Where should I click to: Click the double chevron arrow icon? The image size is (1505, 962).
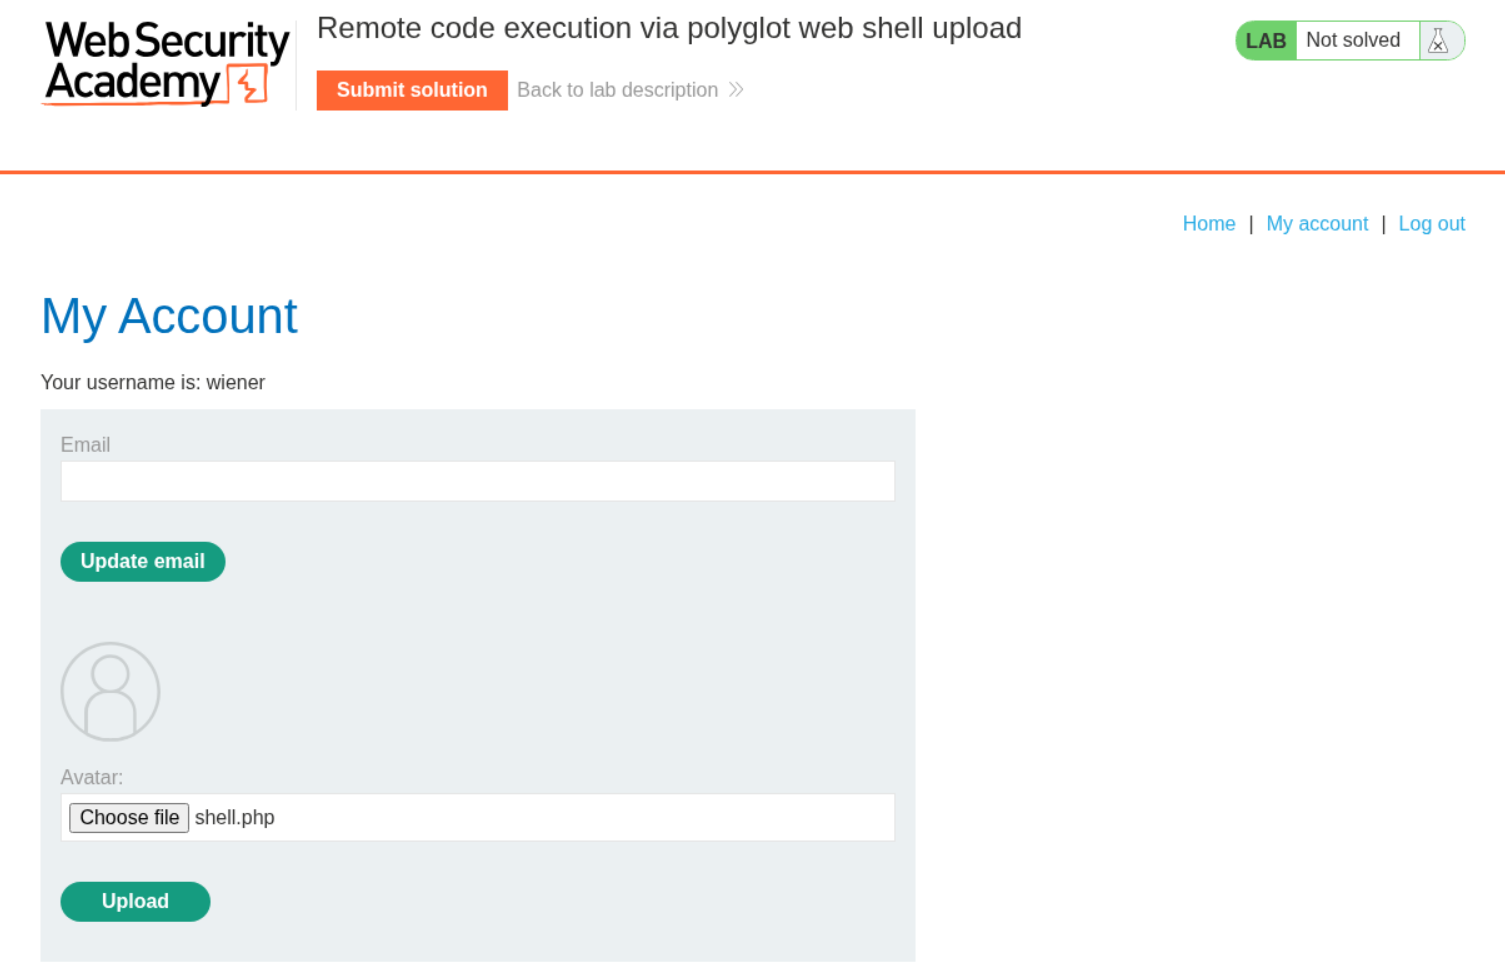click(x=736, y=90)
